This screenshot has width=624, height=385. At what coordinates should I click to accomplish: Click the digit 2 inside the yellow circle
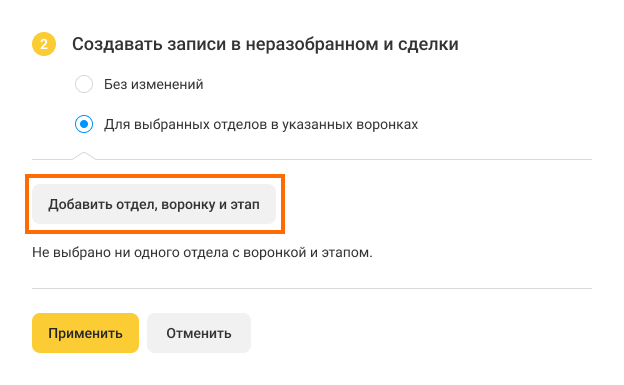(x=44, y=44)
